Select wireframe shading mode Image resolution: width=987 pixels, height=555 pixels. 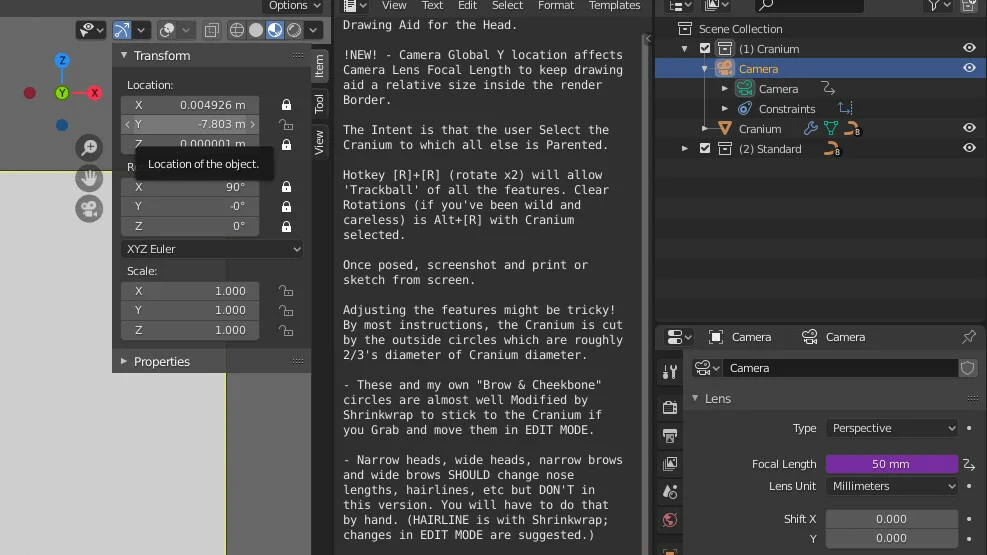[x=237, y=30]
